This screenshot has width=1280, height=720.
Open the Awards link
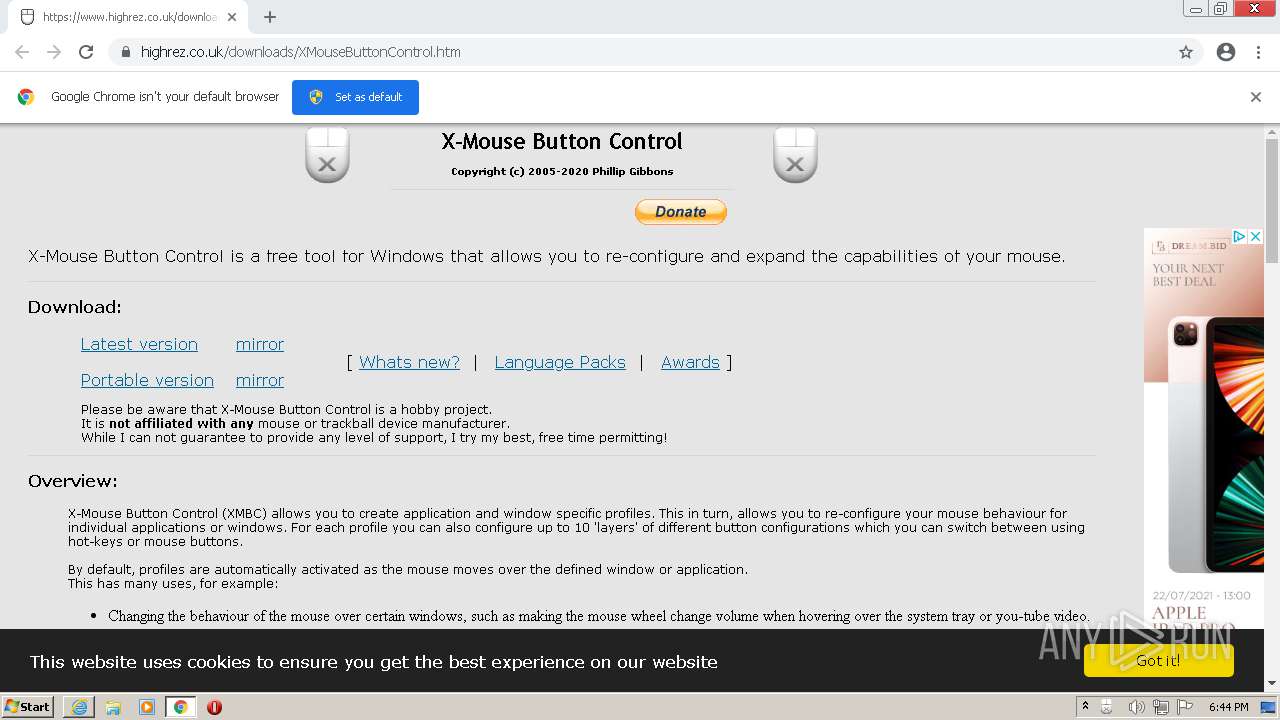(x=690, y=362)
